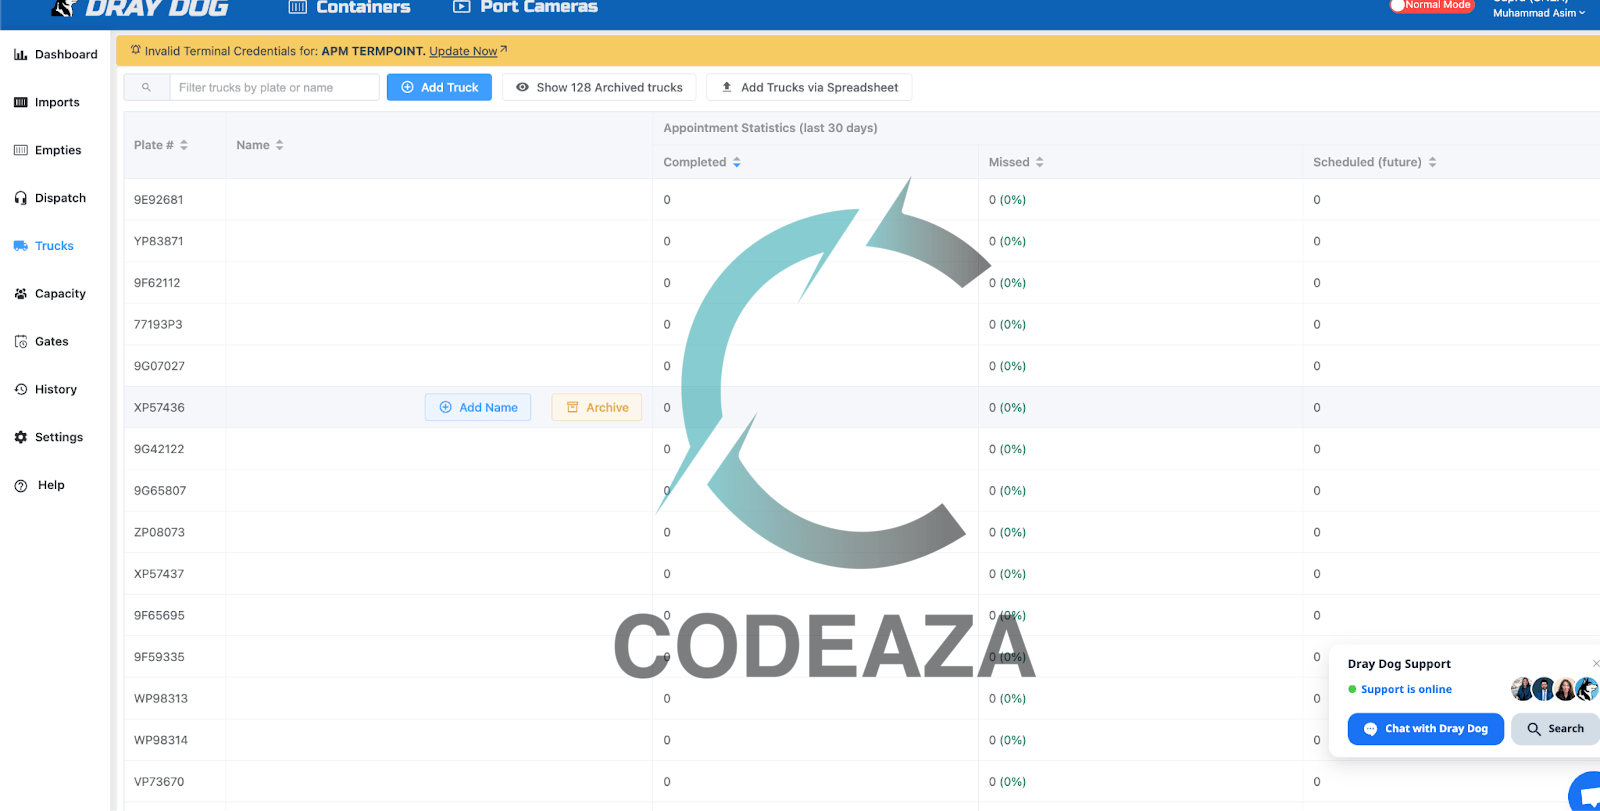This screenshot has height=811, width=1600.
Task: Open the Capacity page
Action: tap(49, 294)
